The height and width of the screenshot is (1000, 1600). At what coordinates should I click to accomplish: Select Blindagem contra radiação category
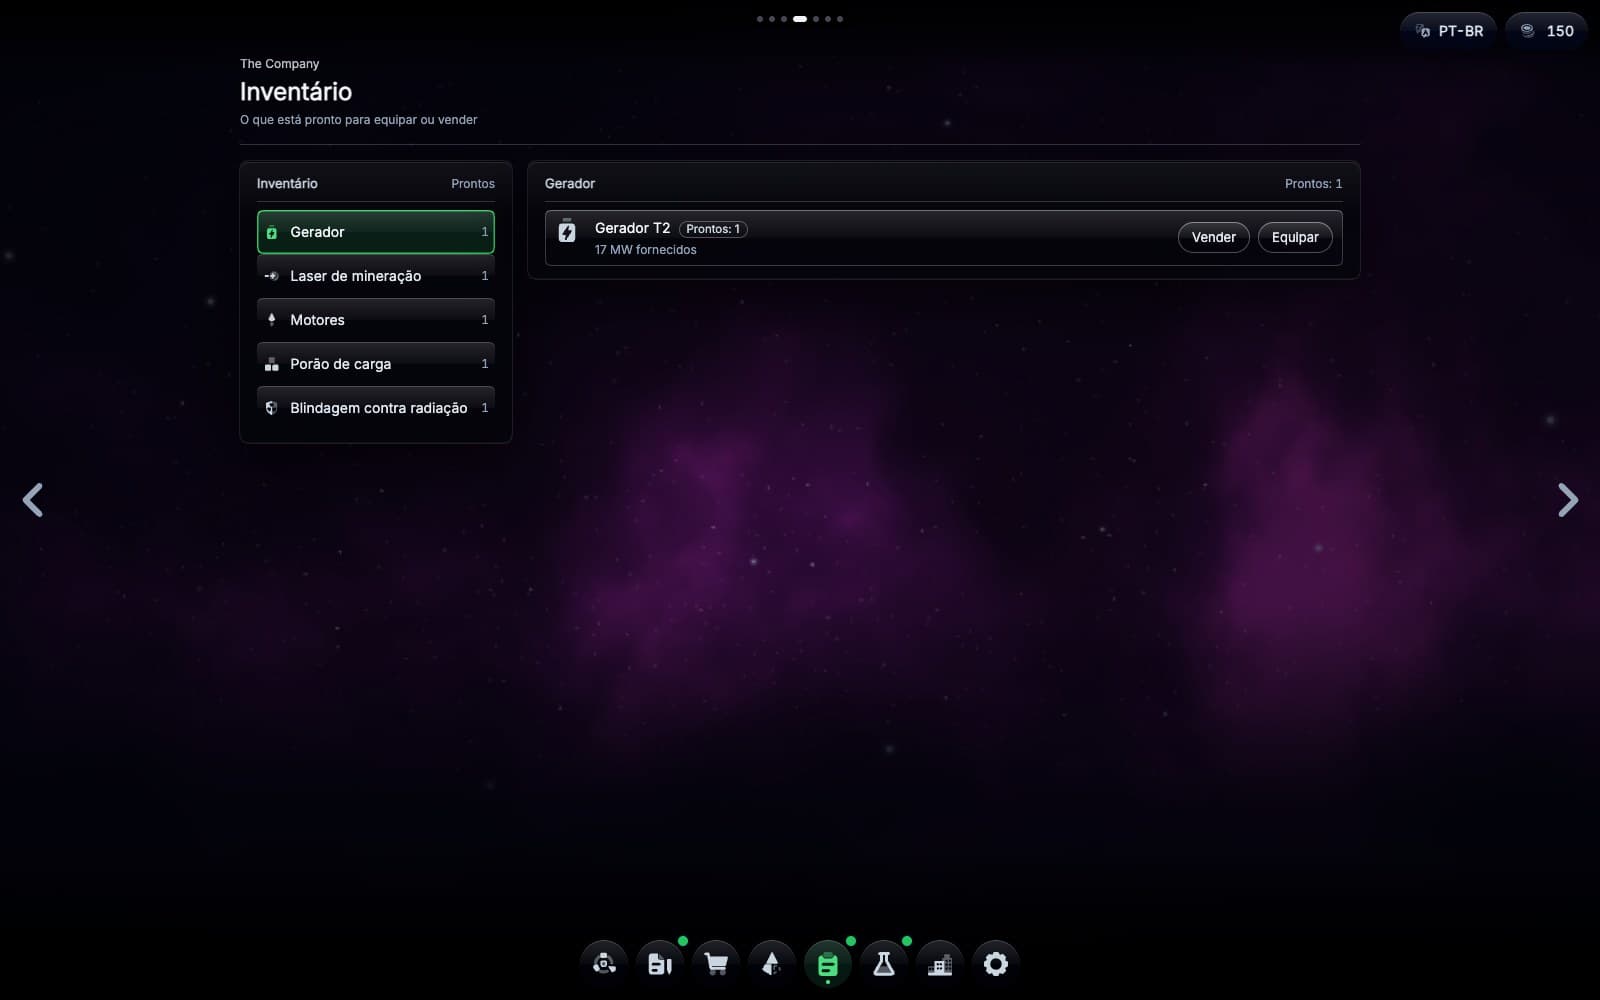[x=376, y=408]
